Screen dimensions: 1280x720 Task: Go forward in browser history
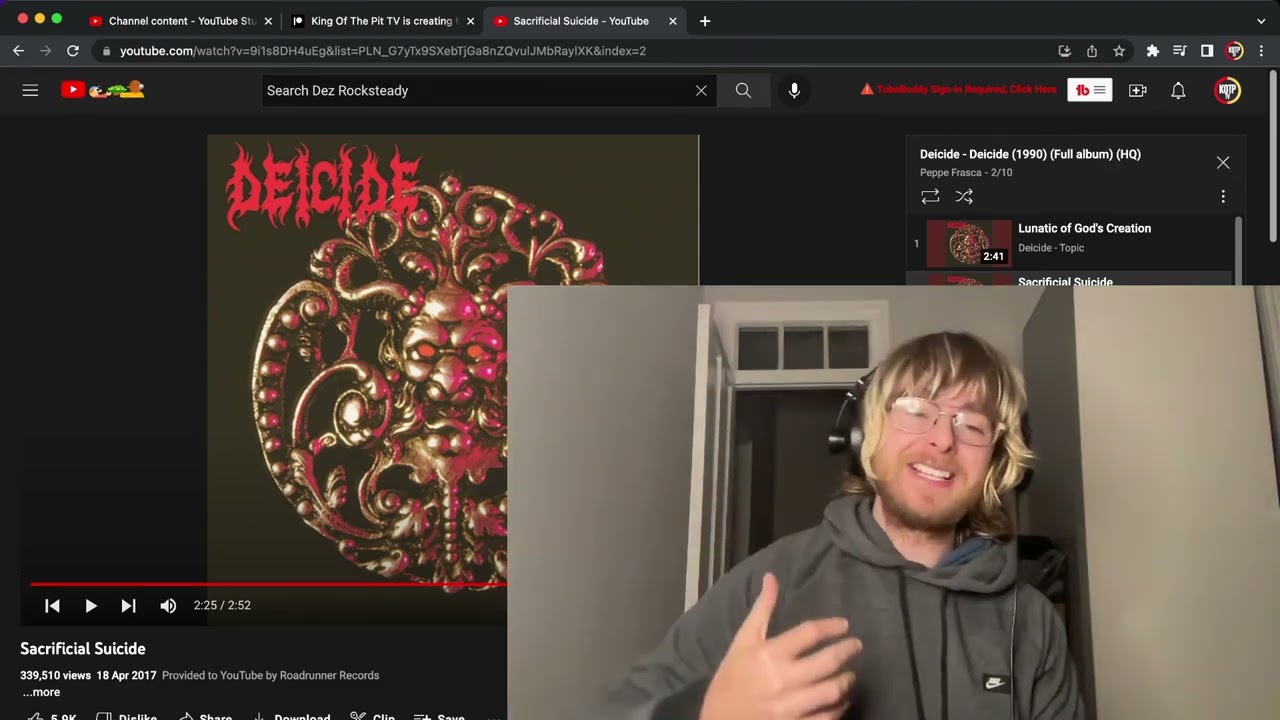[x=45, y=51]
